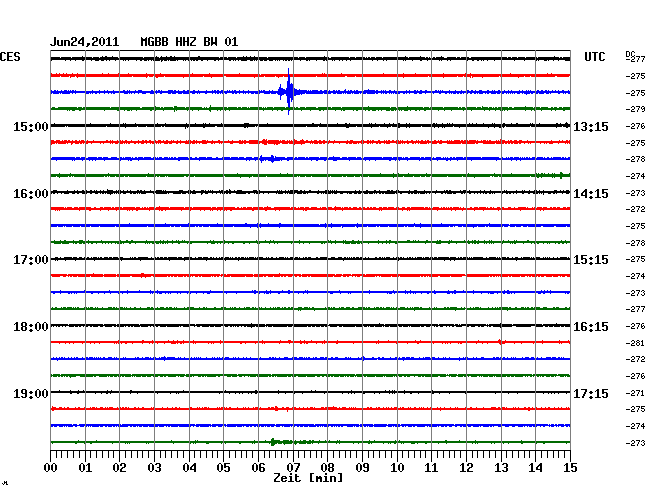Click the large blue earthquake spike near minute 07

[x=289, y=92]
